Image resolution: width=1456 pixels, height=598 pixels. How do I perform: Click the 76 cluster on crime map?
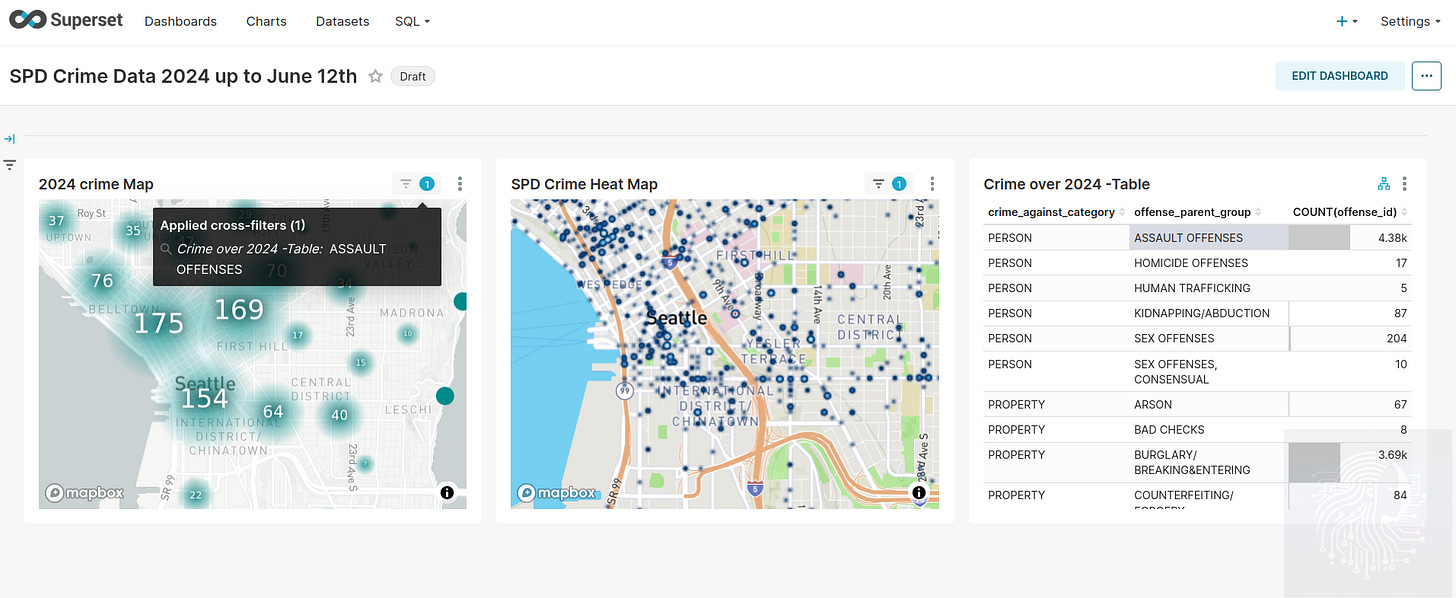click(x=102, y=281)
